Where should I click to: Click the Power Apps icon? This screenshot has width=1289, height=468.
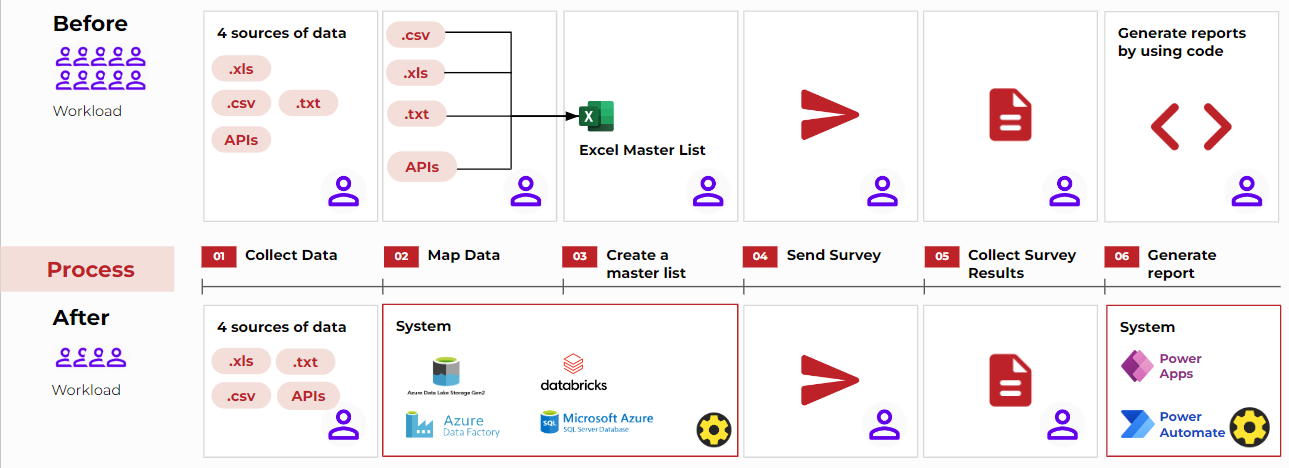(x=1137, y=367)
